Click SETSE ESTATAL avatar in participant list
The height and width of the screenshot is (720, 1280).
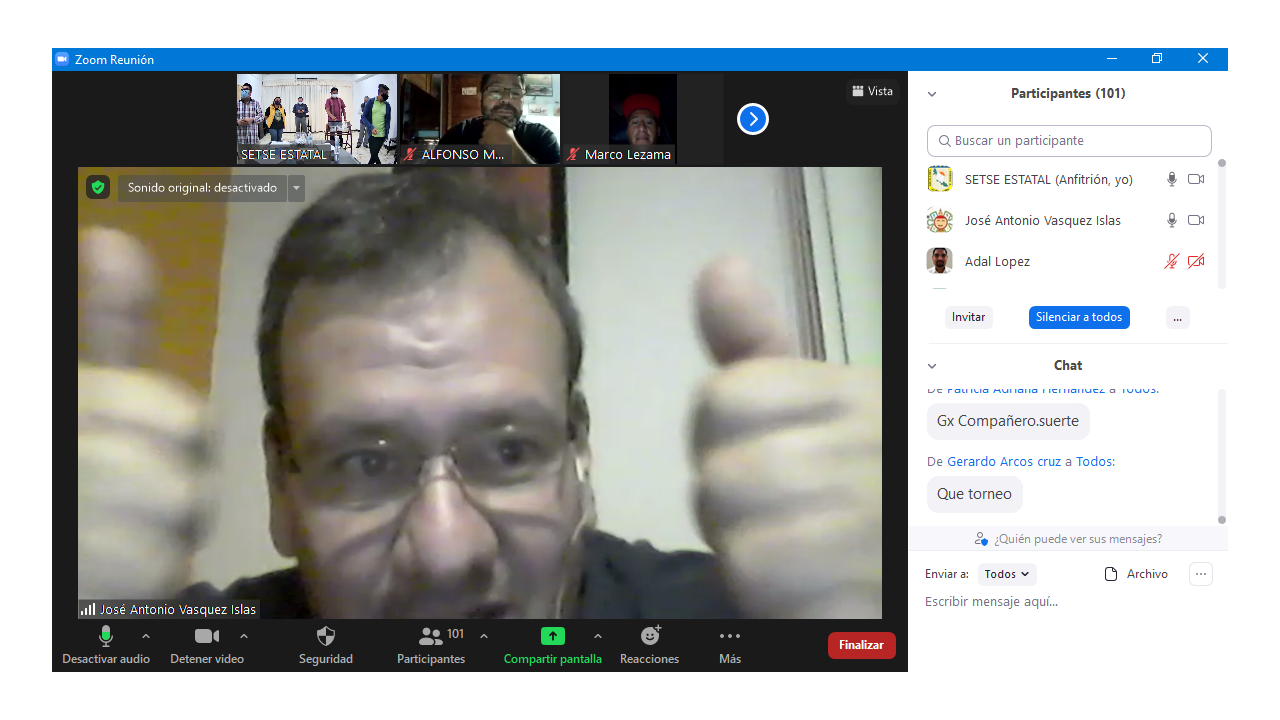point(939,179)
